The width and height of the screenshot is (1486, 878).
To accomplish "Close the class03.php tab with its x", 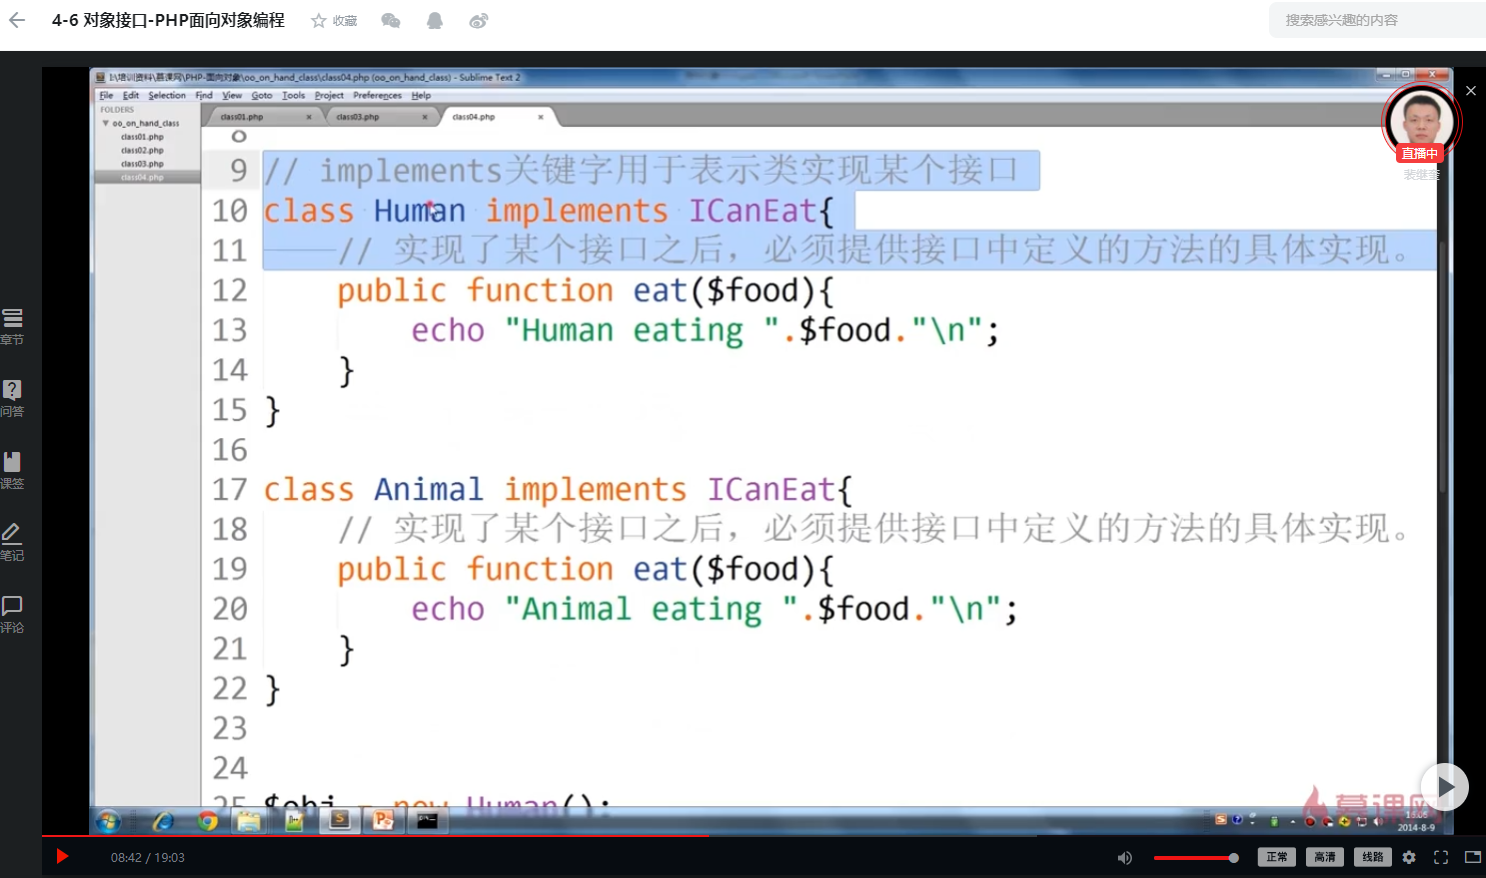I will coord(425,117).
